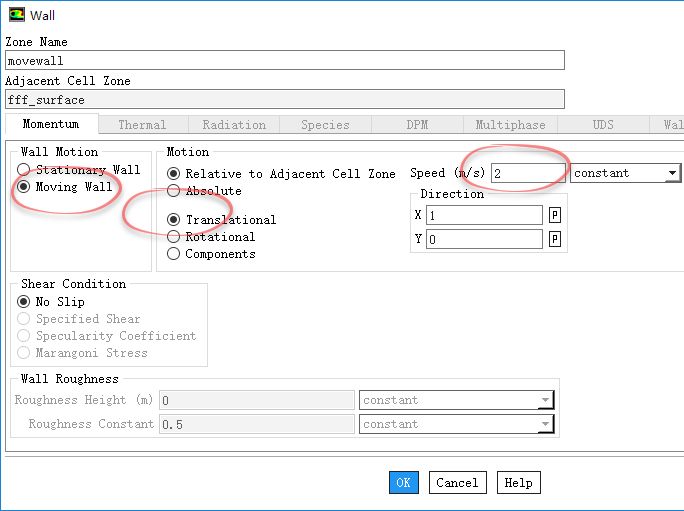This screenshot has height=511, width=684.
Task: Open the Roughness Constant dropdown
Action: pos(456,424)
